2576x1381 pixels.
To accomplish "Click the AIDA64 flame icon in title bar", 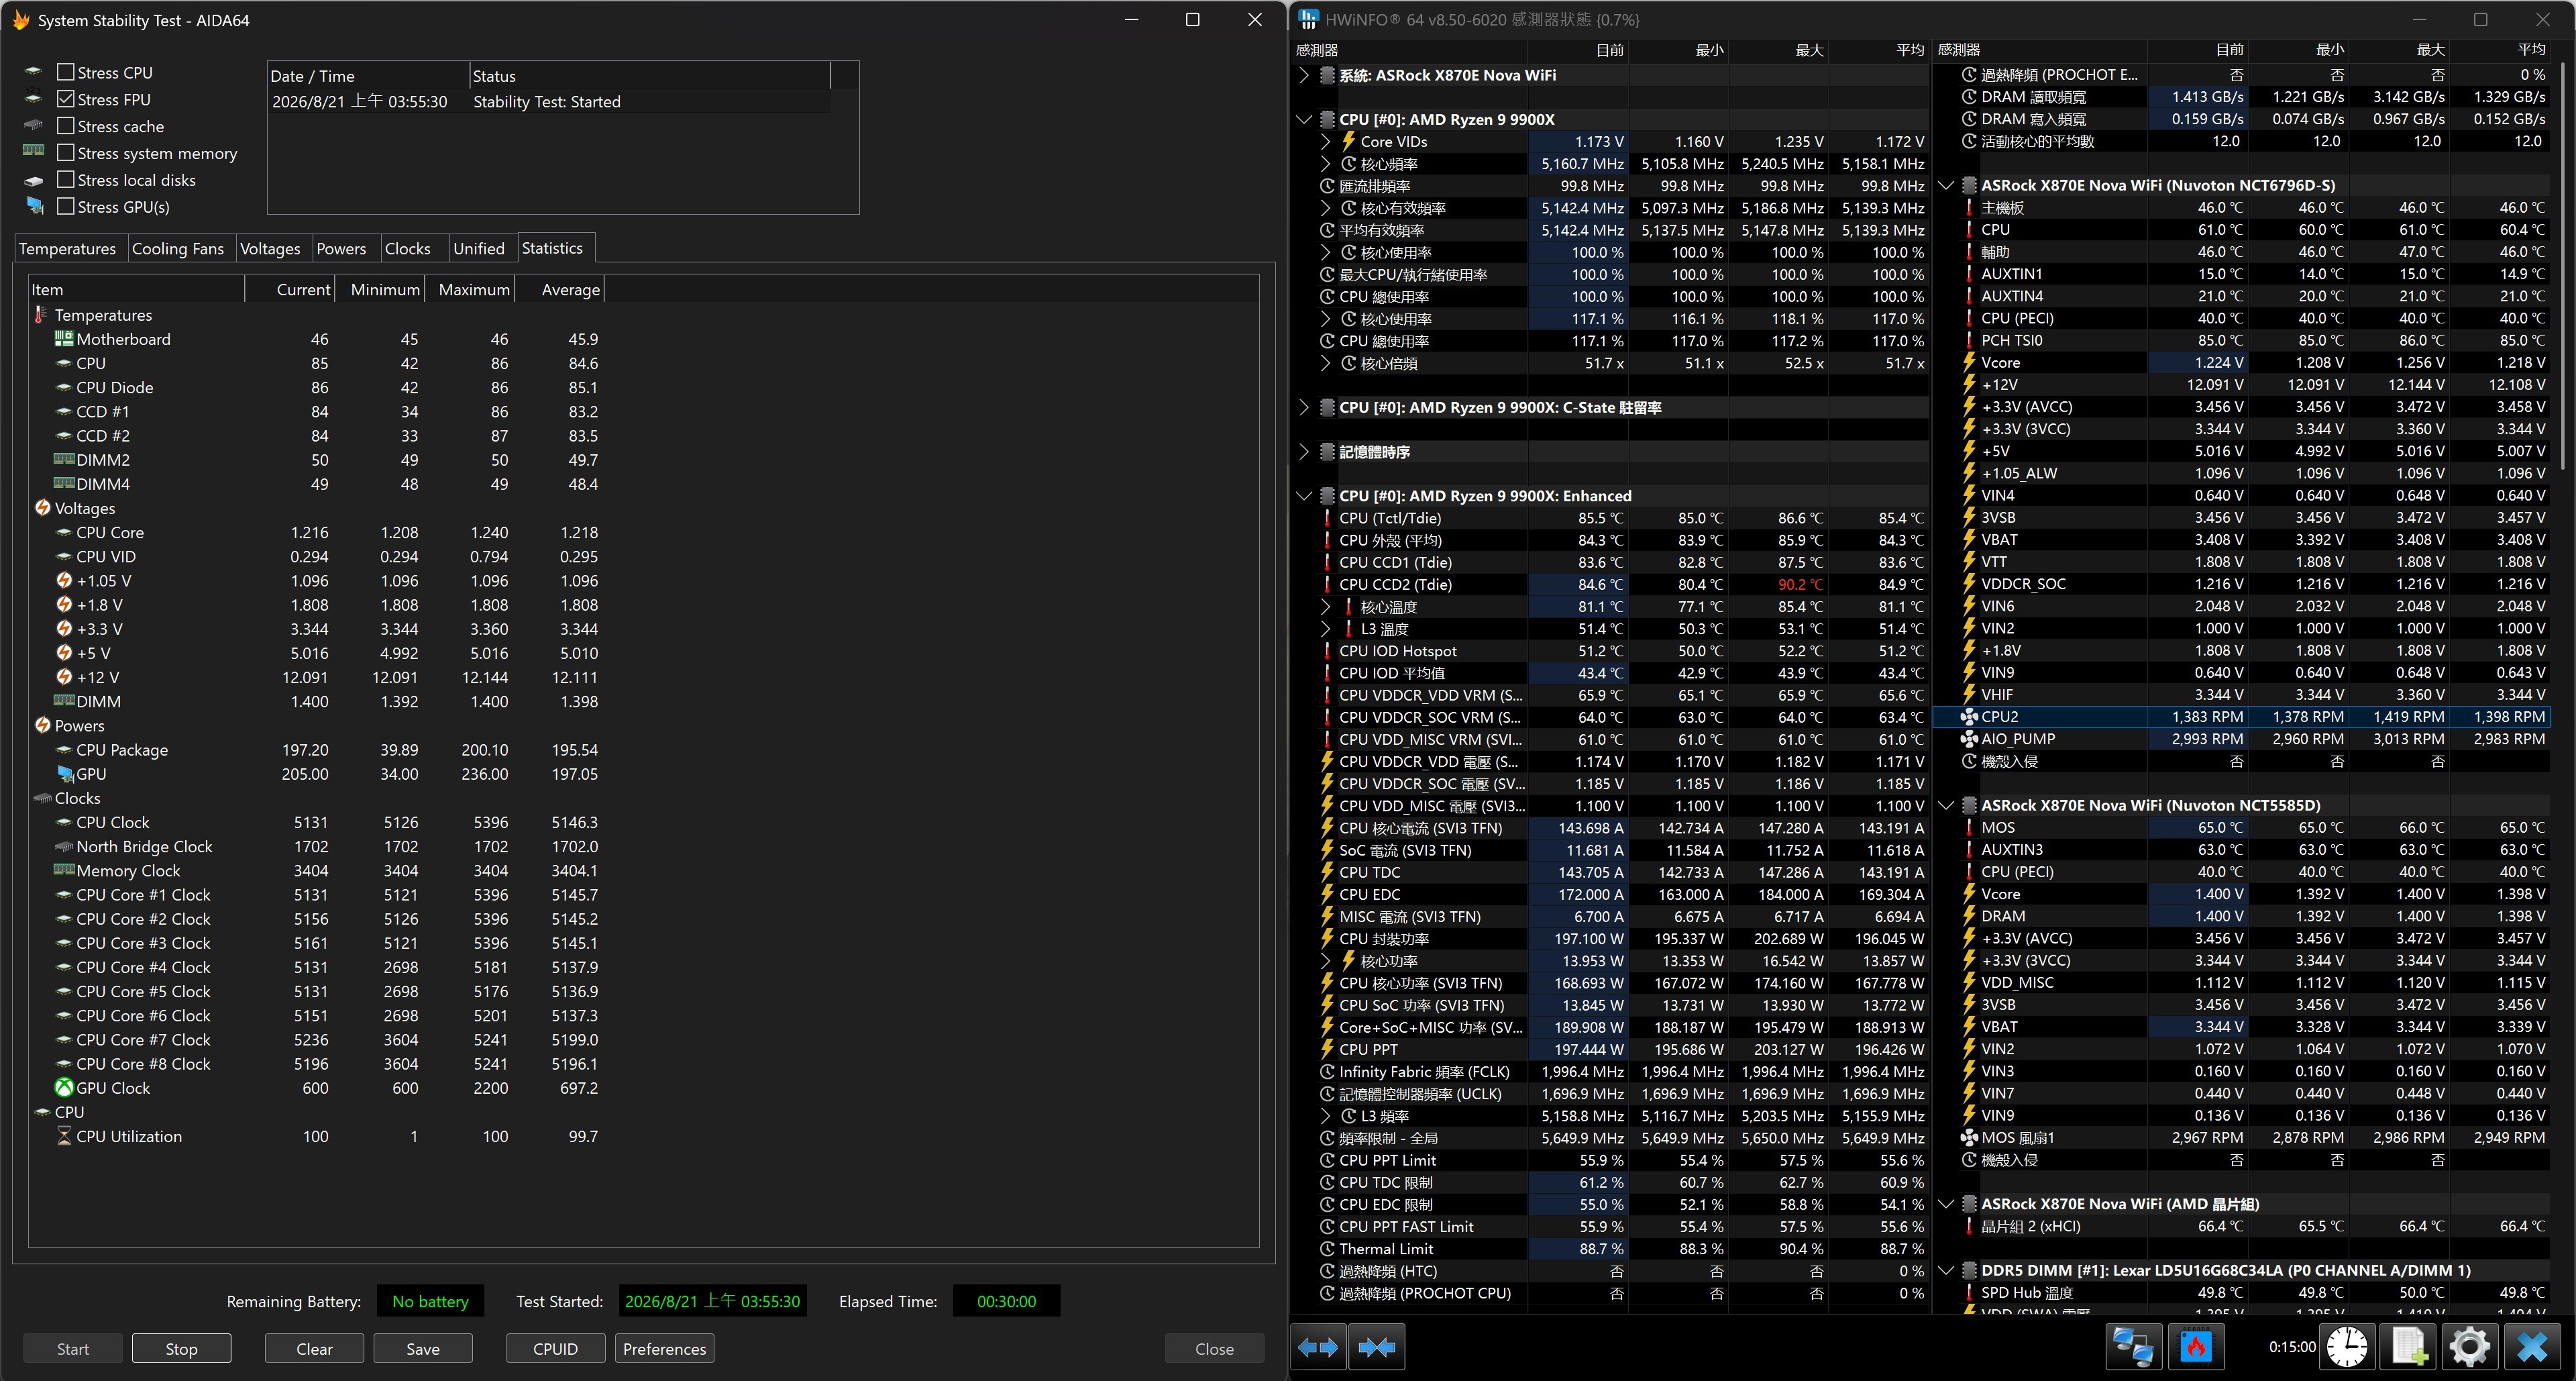I will pyautogui.click(x=21, y=20).
